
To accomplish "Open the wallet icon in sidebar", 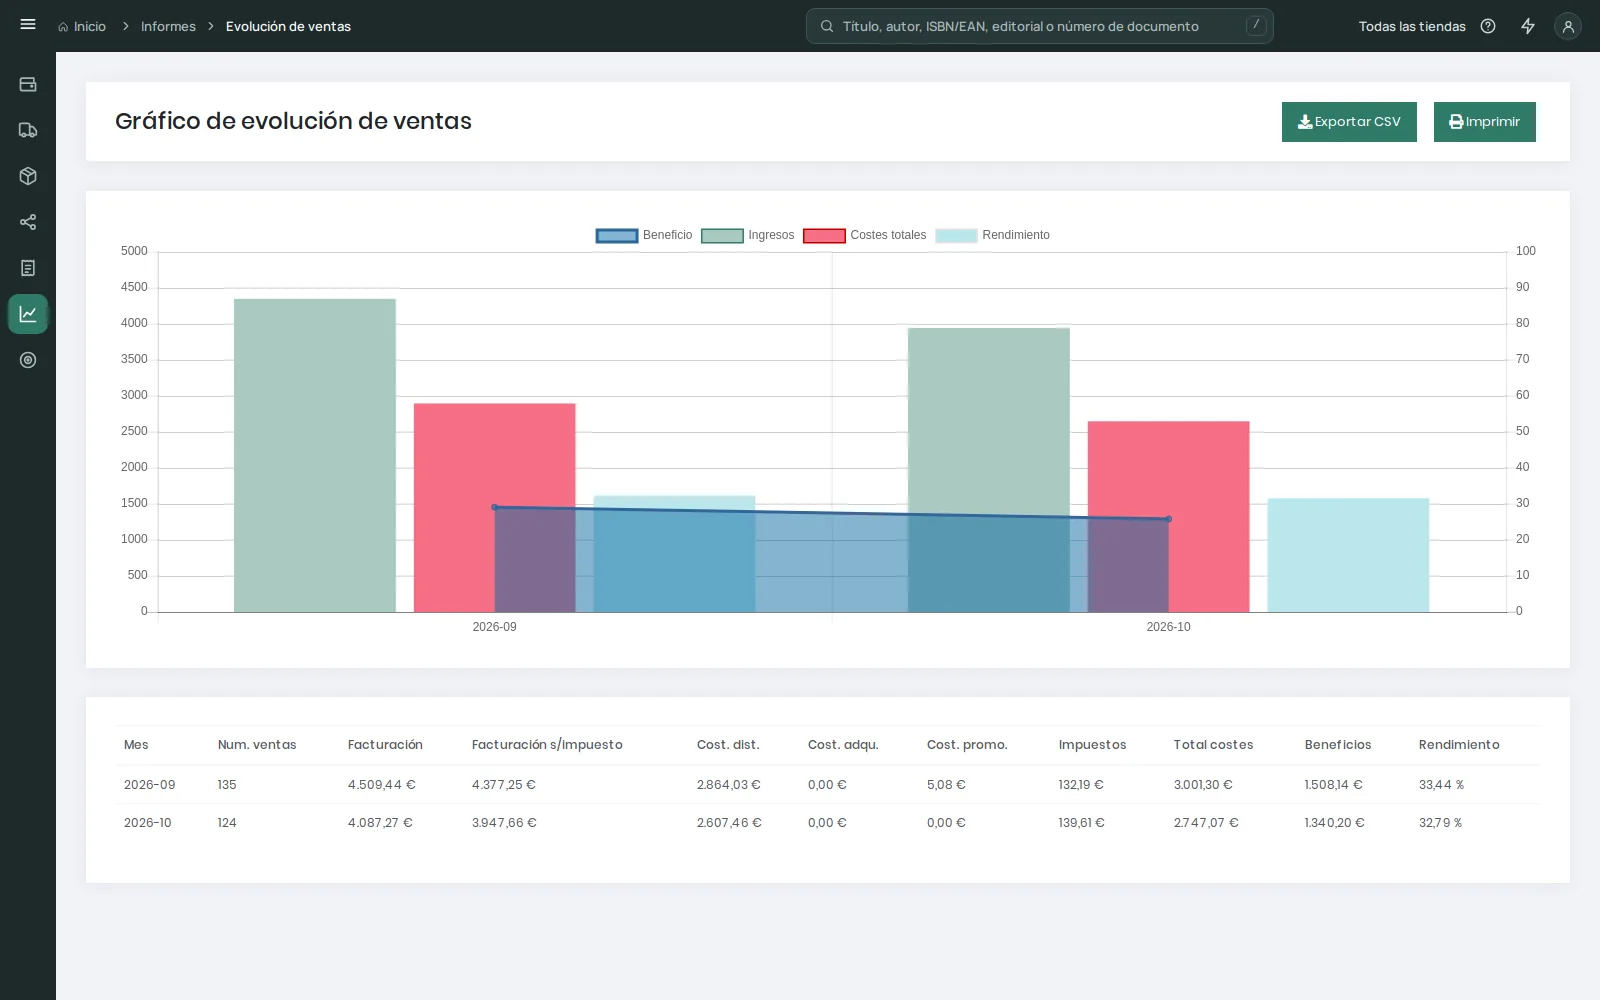I will (28, 84).
